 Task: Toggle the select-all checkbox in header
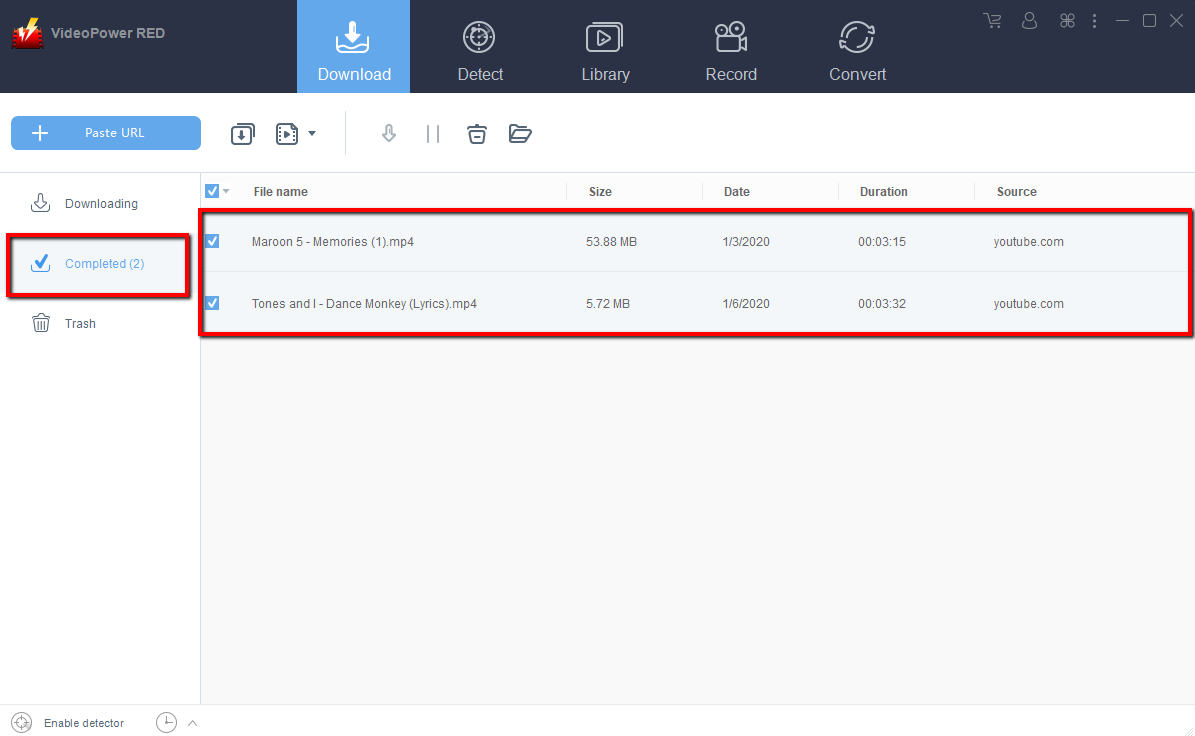click(212, 191)
